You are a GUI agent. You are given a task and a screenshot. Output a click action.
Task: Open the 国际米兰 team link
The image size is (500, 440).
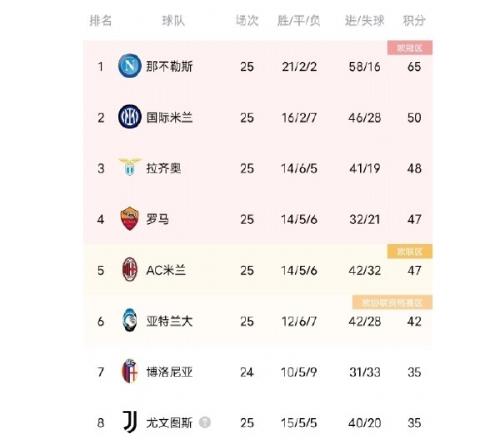pyautogui.click(x=169, y=117)
